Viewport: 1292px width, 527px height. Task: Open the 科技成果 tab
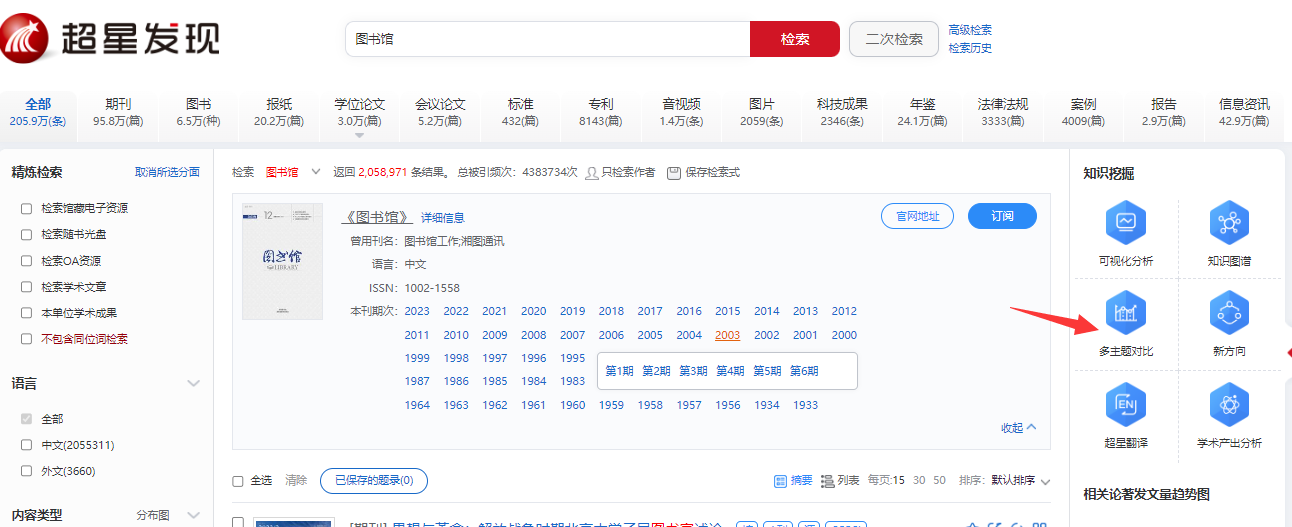point(842,112)
